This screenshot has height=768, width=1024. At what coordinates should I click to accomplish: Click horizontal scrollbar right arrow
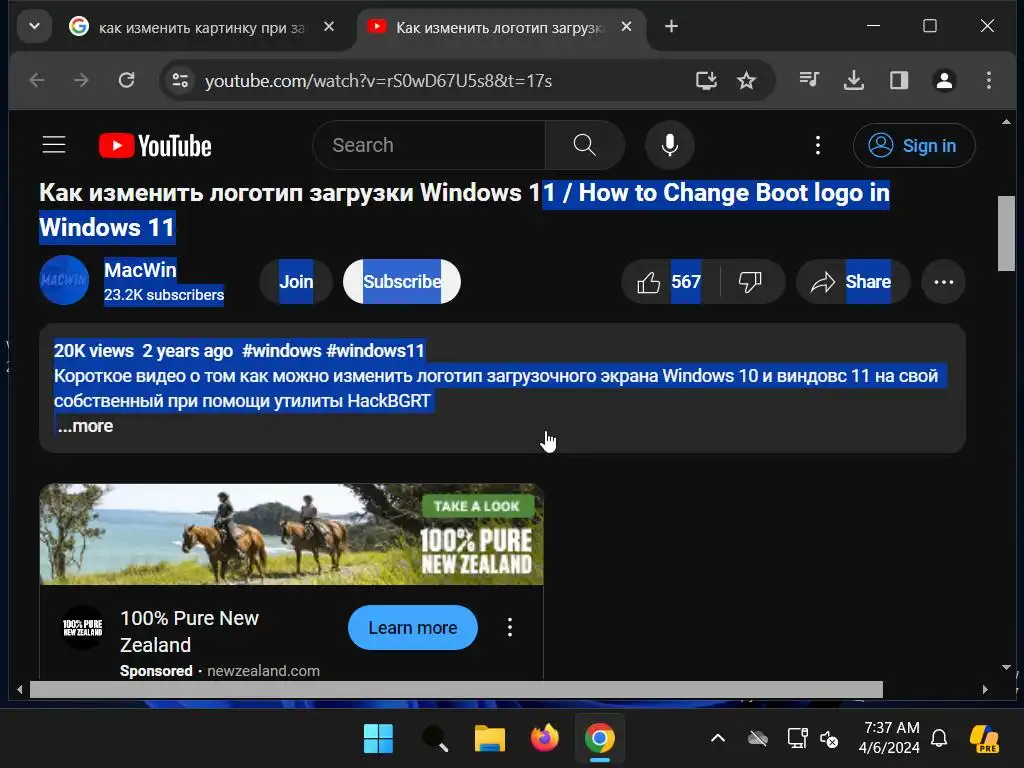pos(985,689)
